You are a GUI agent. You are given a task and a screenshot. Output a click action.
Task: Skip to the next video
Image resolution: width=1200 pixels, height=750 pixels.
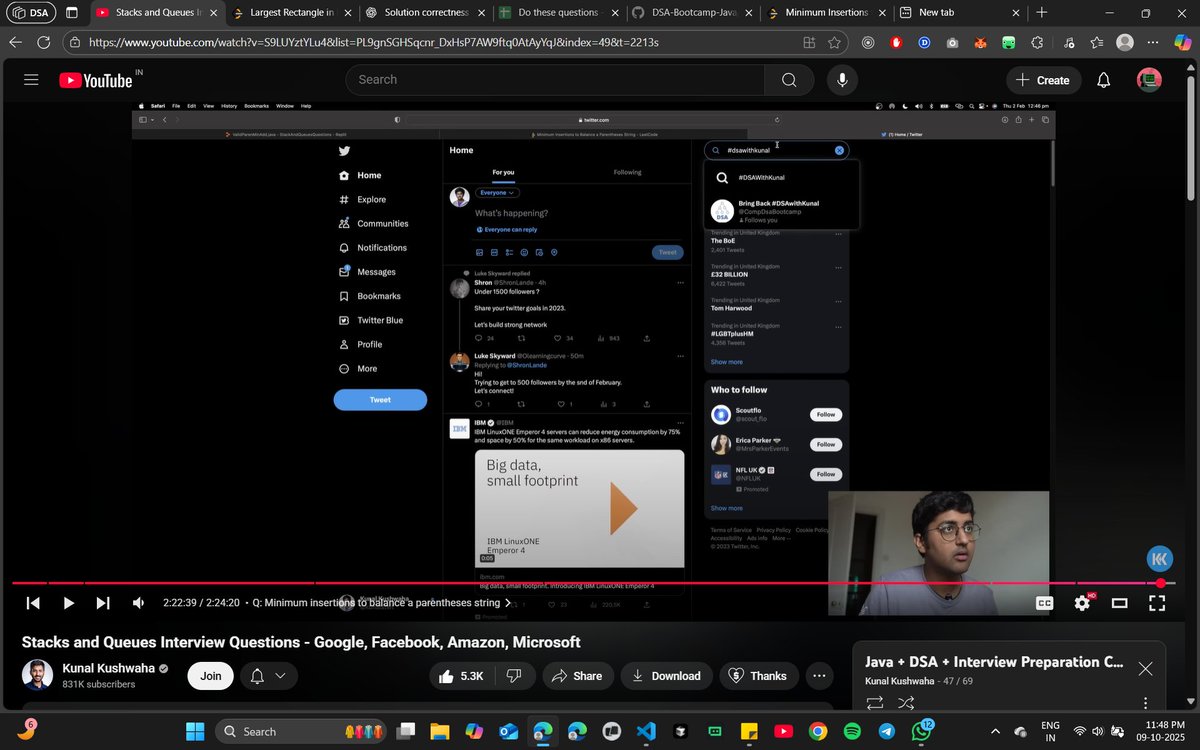[103, 603]
